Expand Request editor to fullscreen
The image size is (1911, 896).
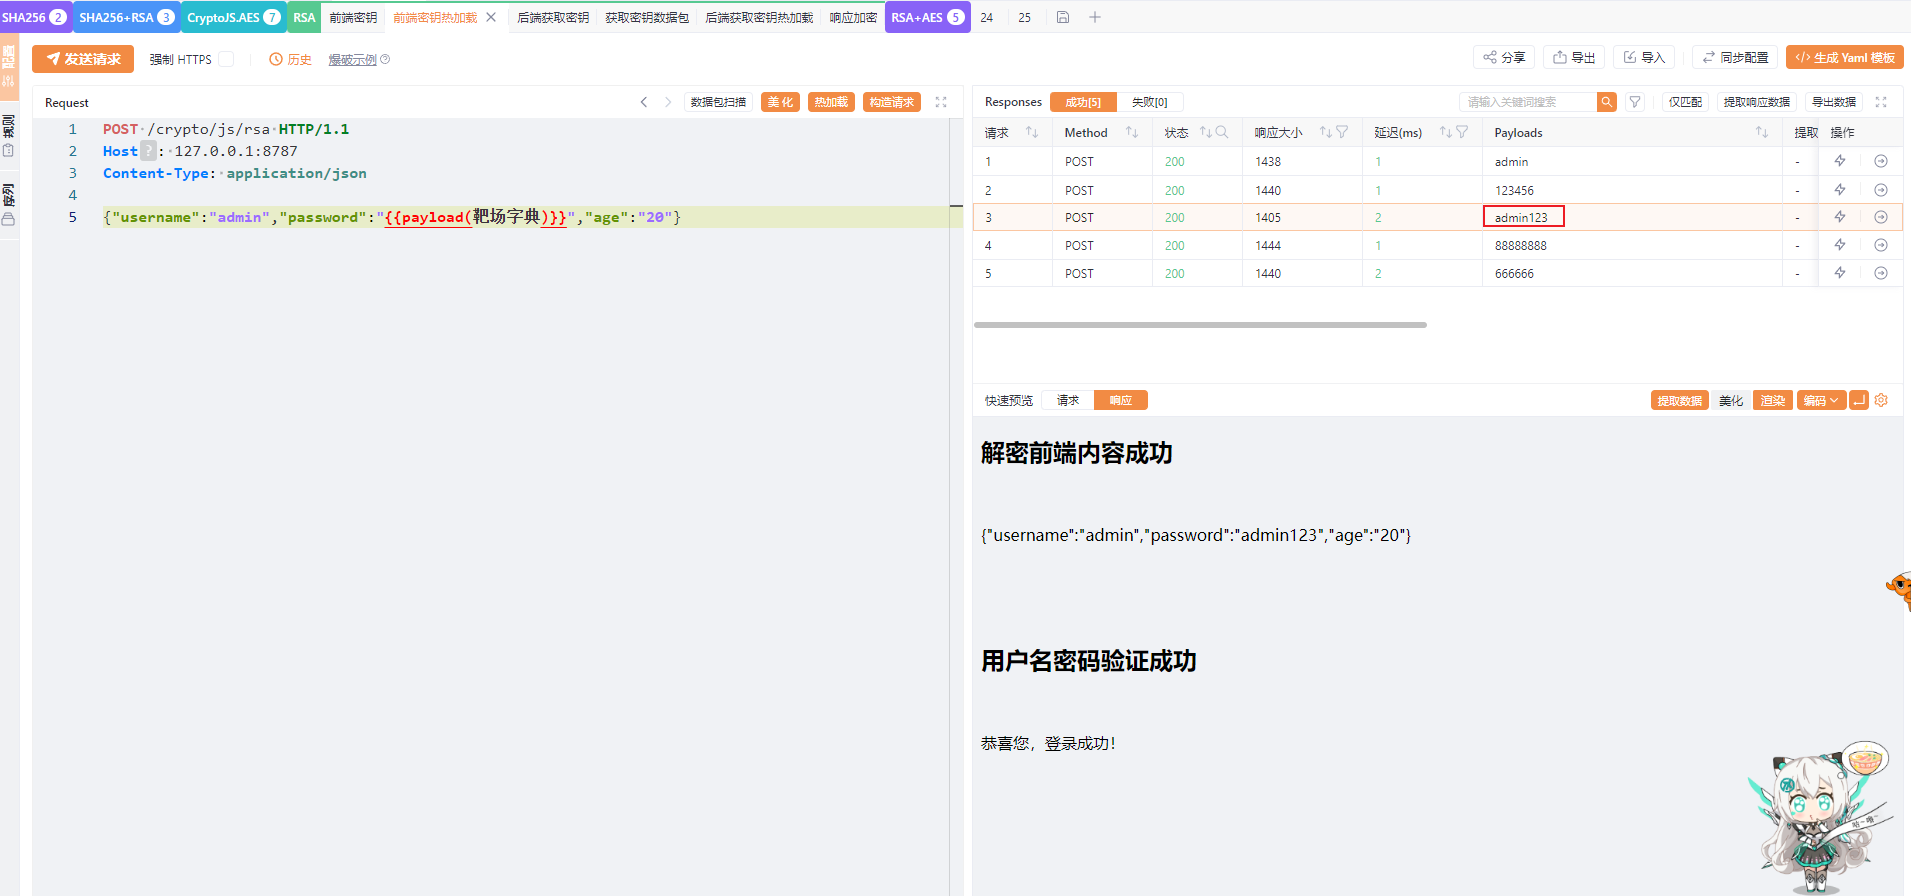click(x=941, y=102)
